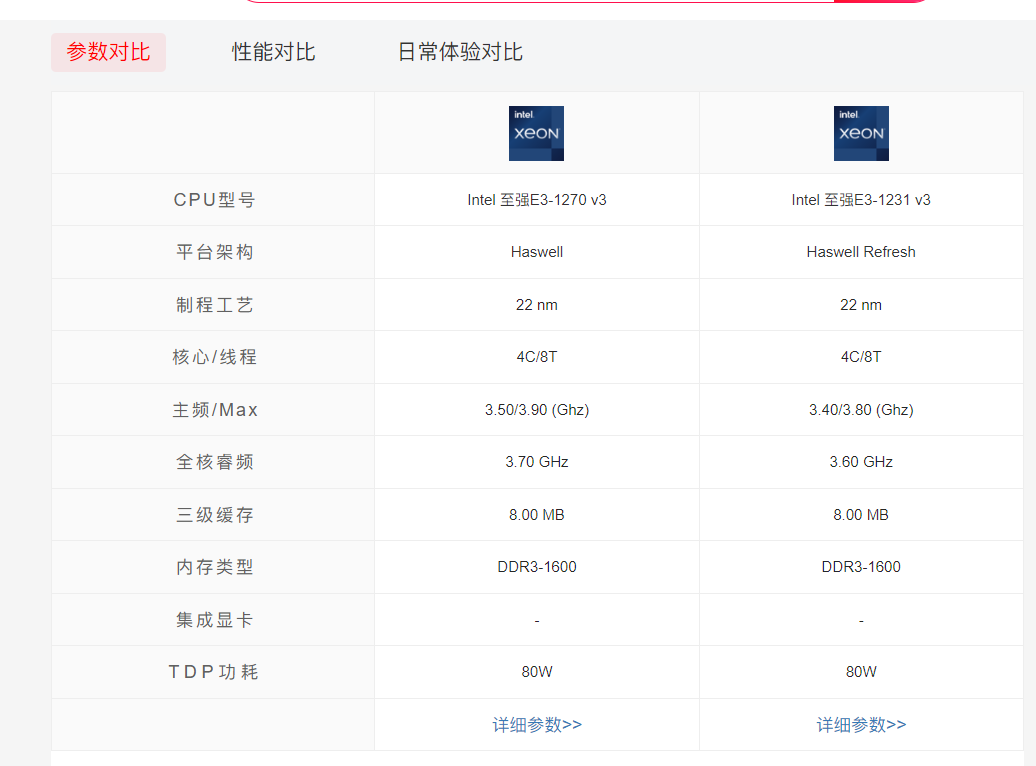Select the text Intel 至强E3-1270 v3
The height and width of the screenshot is (766, 1036).
(x=536, y=200)
